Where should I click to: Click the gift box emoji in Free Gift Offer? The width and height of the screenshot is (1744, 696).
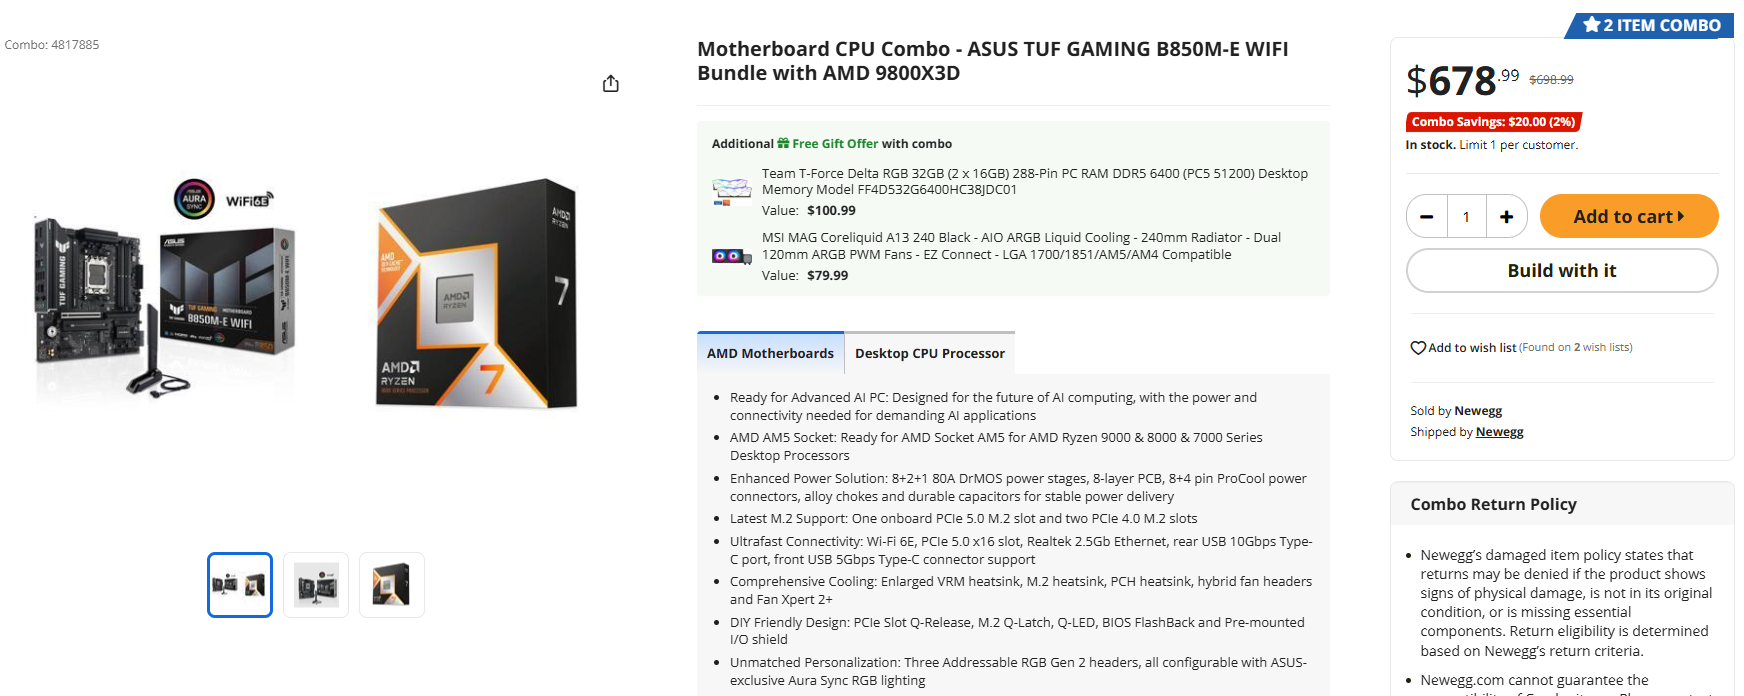point(785,143)
